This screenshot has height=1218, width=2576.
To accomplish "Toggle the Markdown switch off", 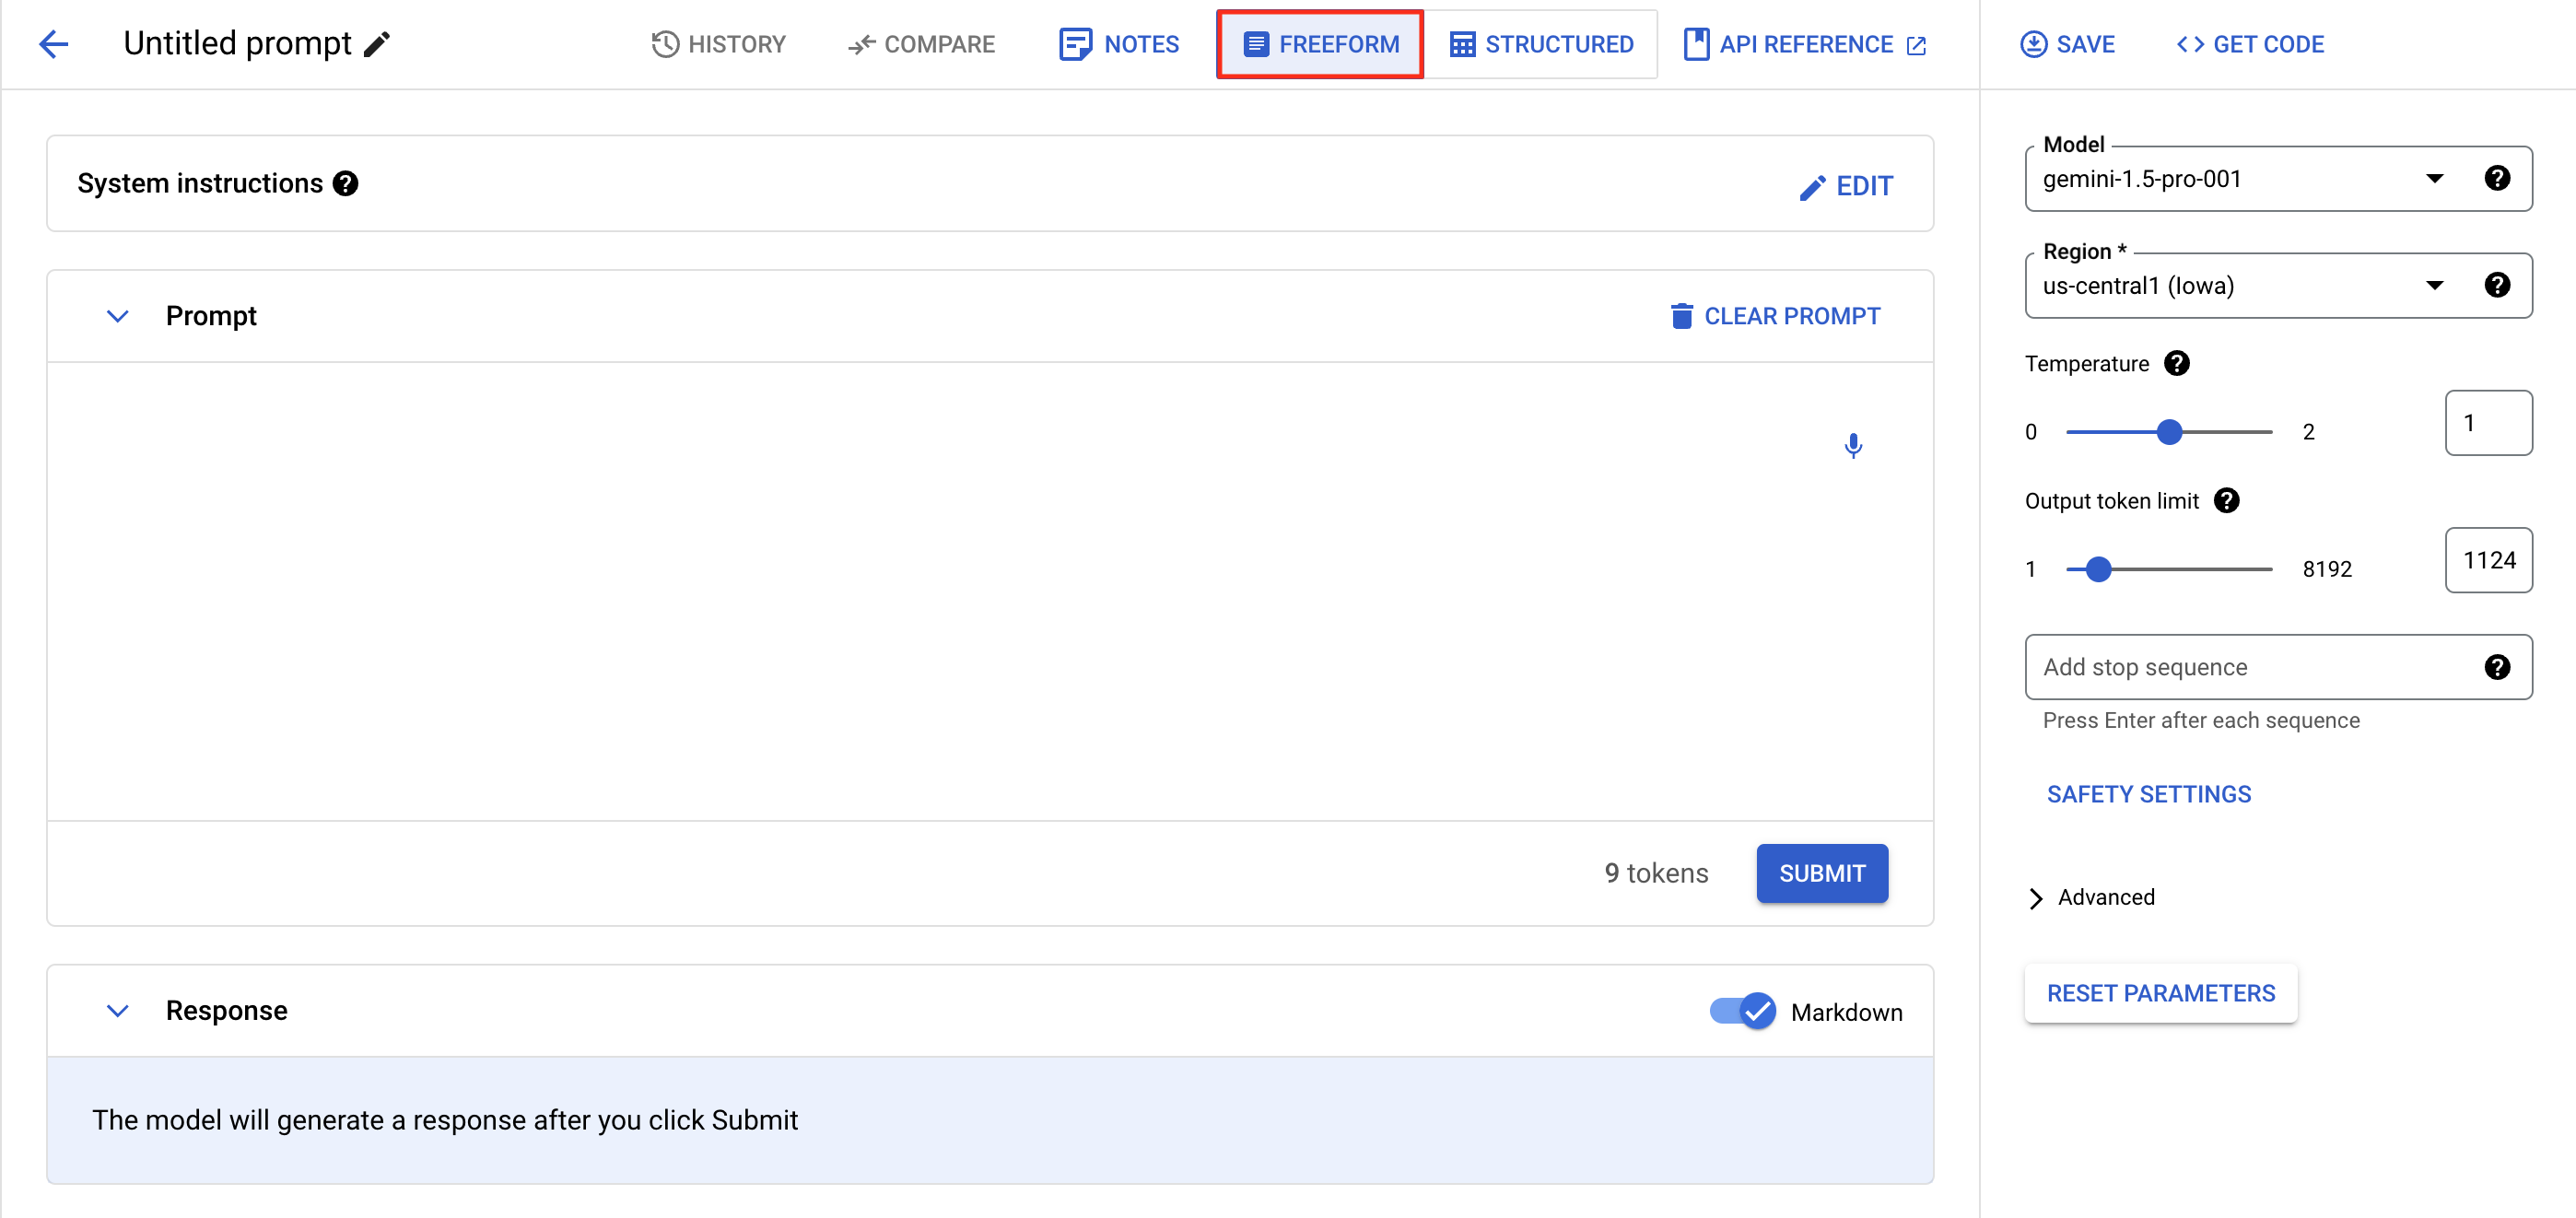I will point(1743,1011).
